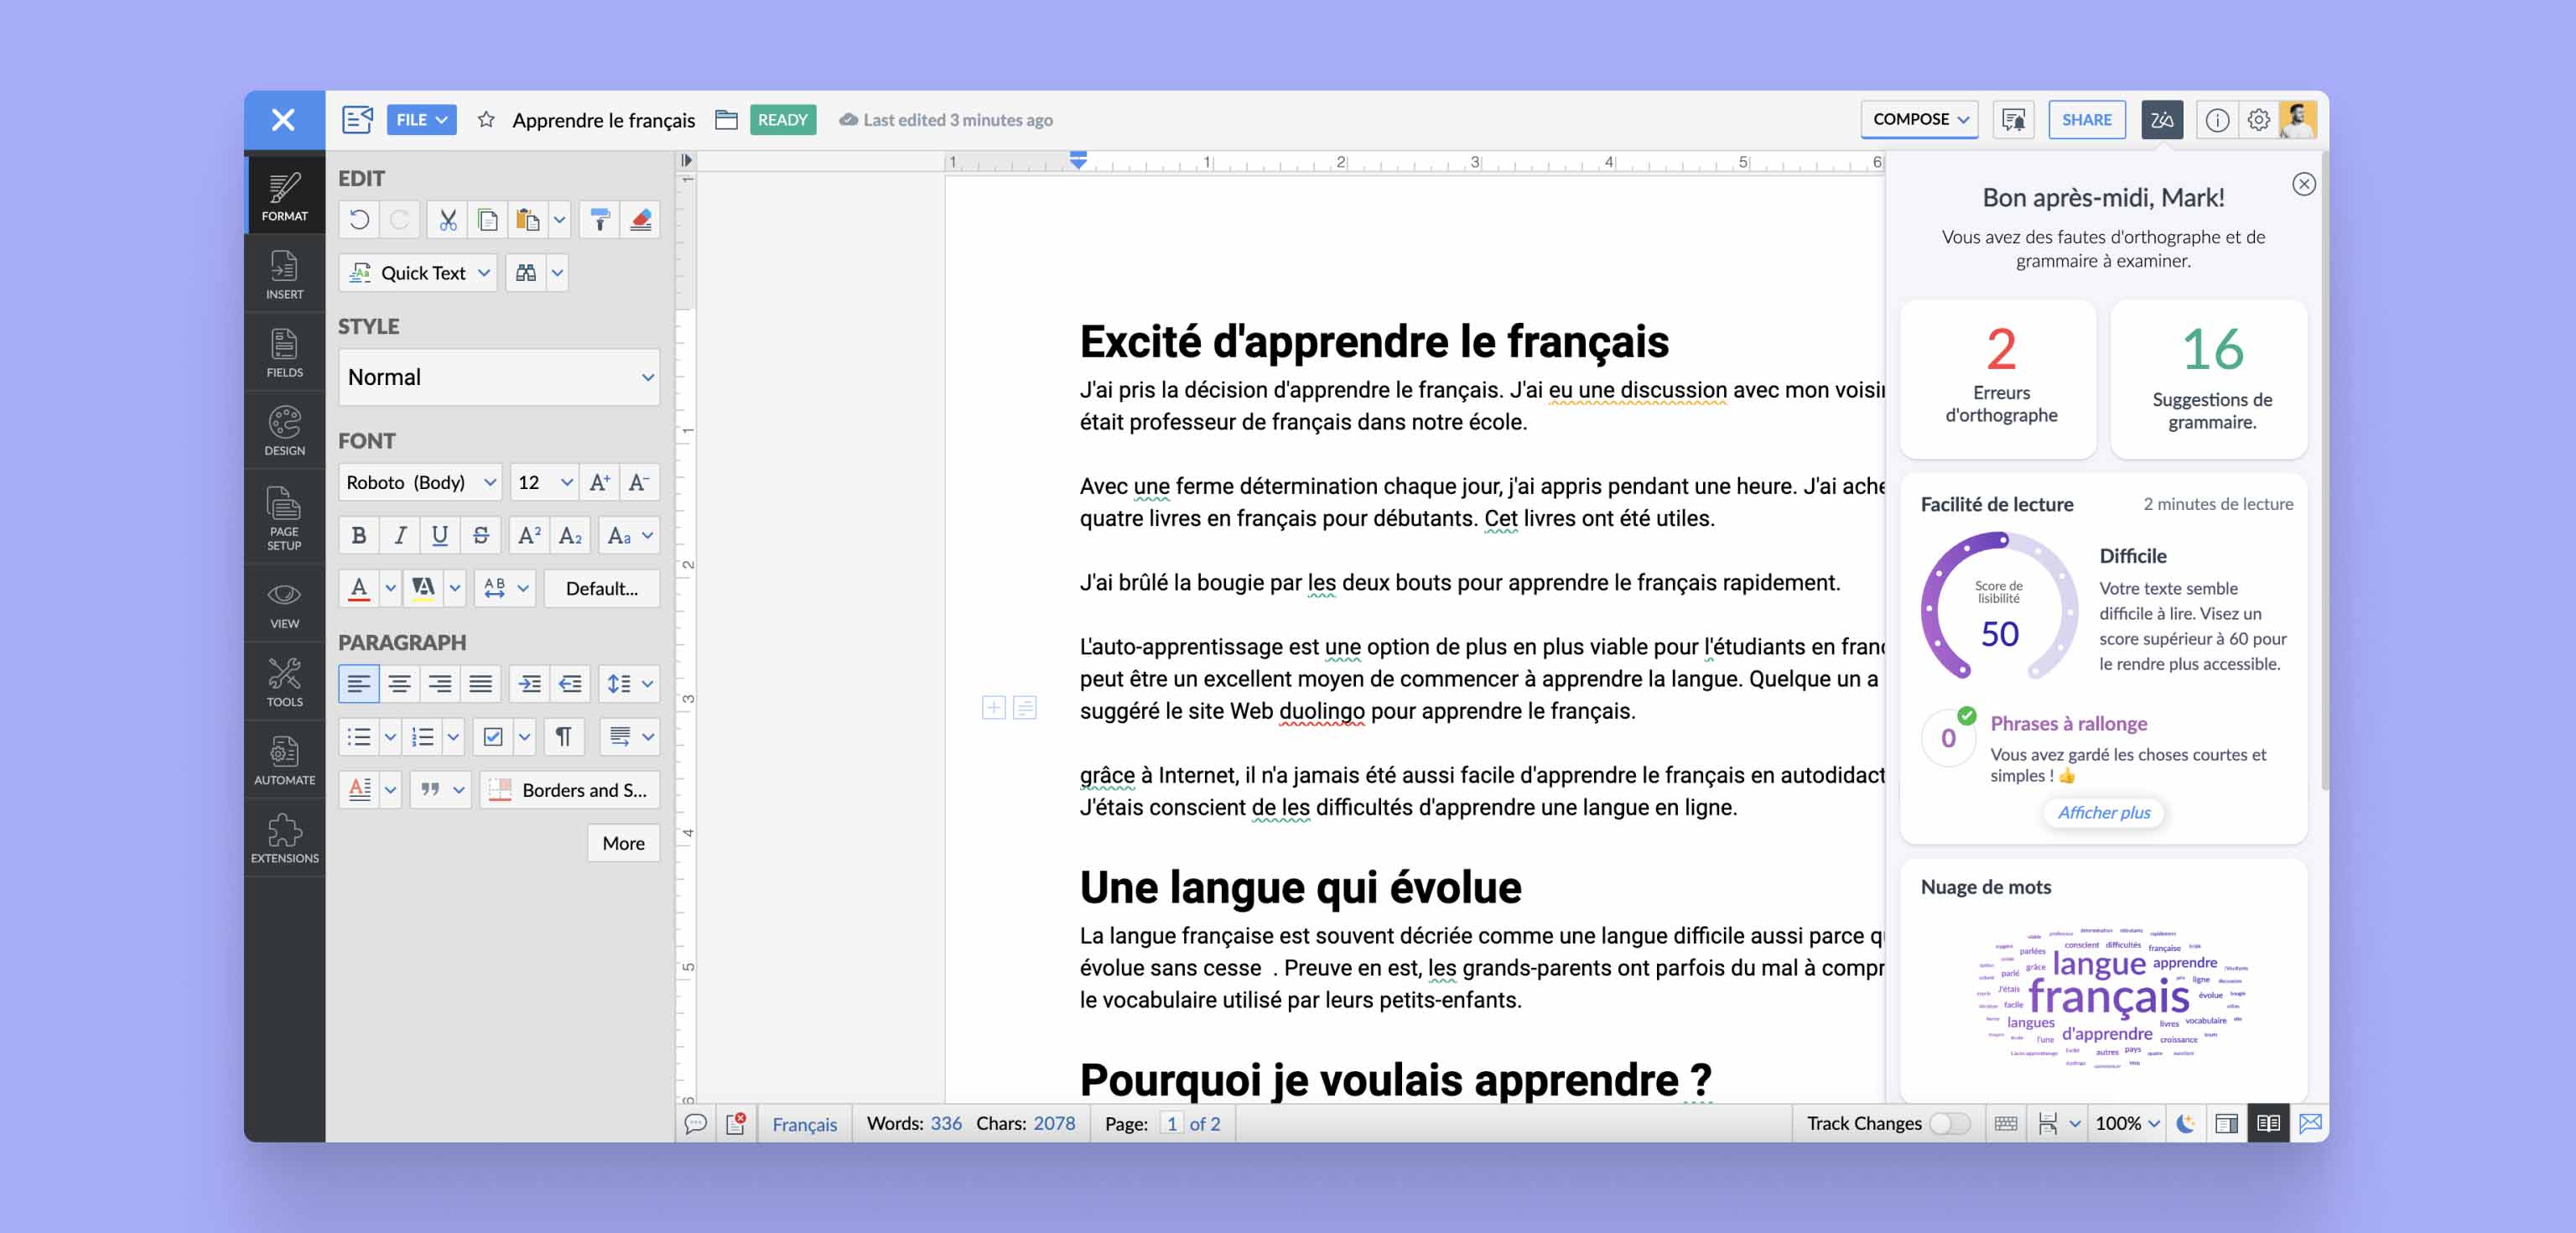This screenshot has height=1233, width=2576.
Task: Open the comments icon in the status bar
Action: point(696,1124)
